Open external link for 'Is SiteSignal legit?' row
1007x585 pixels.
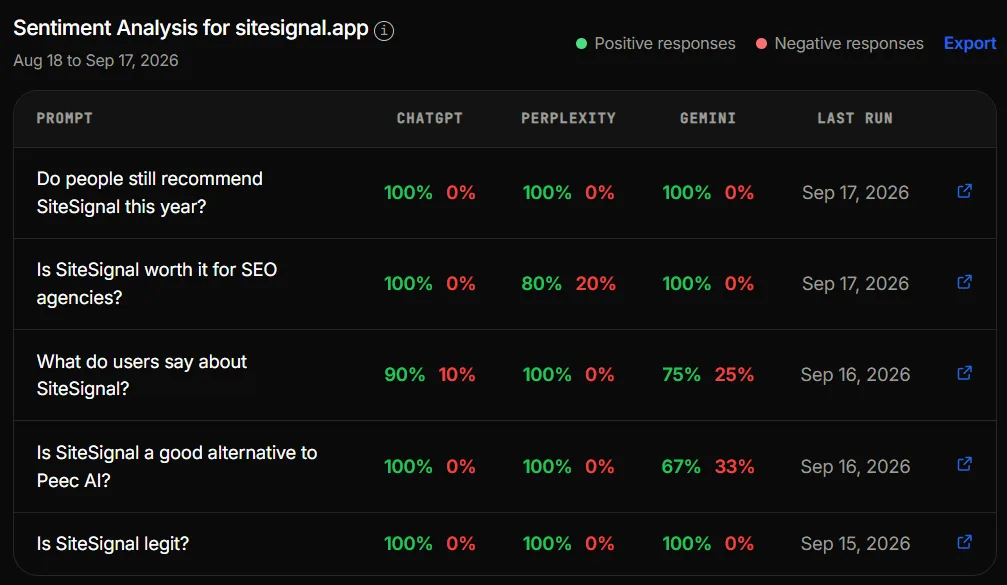pyautogui.click(x=964, y=543)
